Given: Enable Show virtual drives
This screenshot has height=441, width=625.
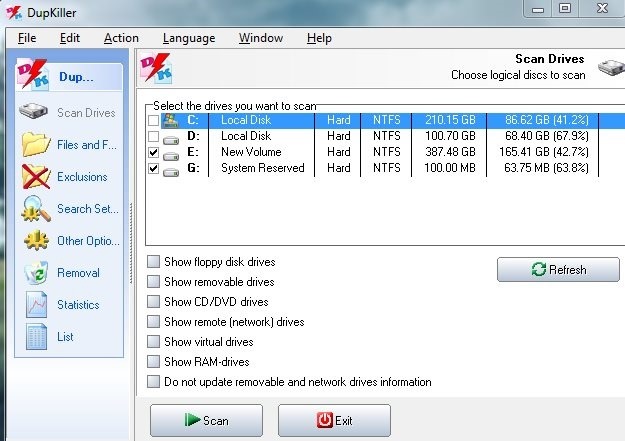Looking at the screenshot, I should [153, 341].
